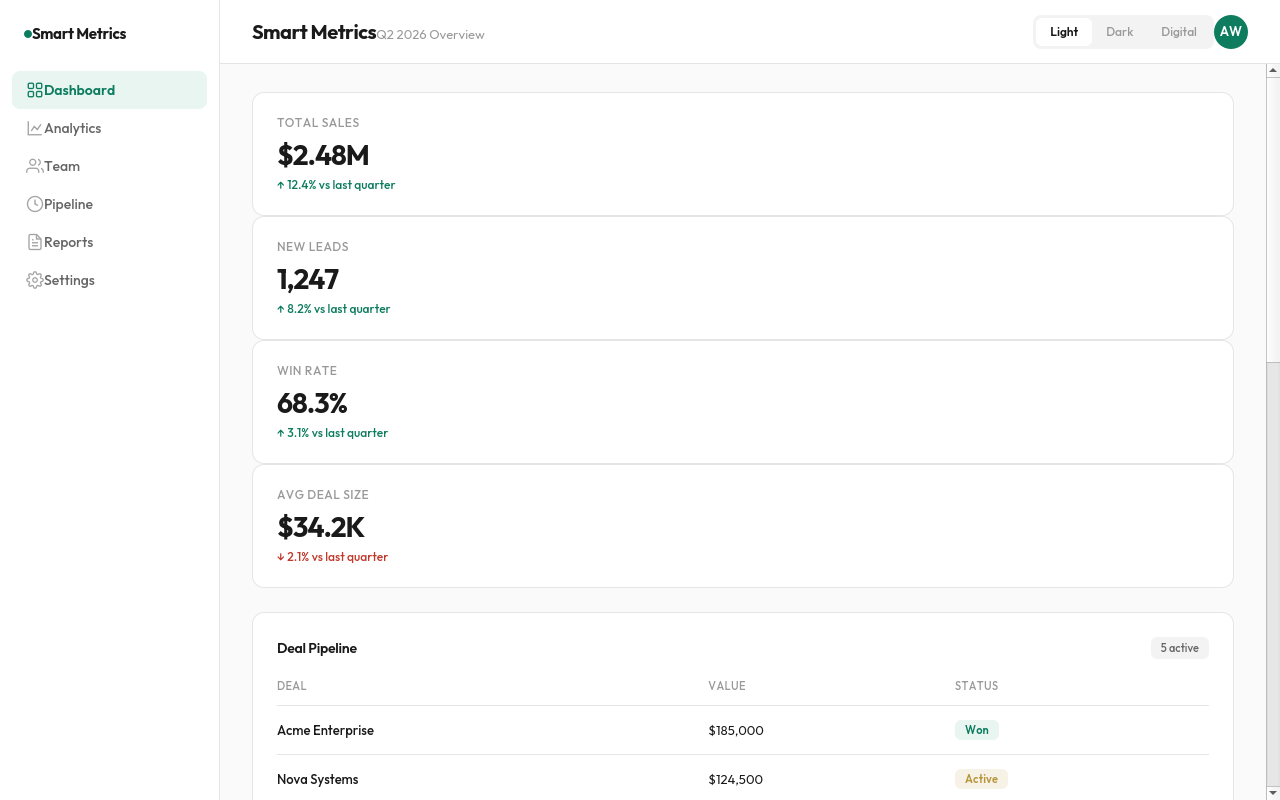
Task: Select the Analytics chart icon
Action: [33, 128]
